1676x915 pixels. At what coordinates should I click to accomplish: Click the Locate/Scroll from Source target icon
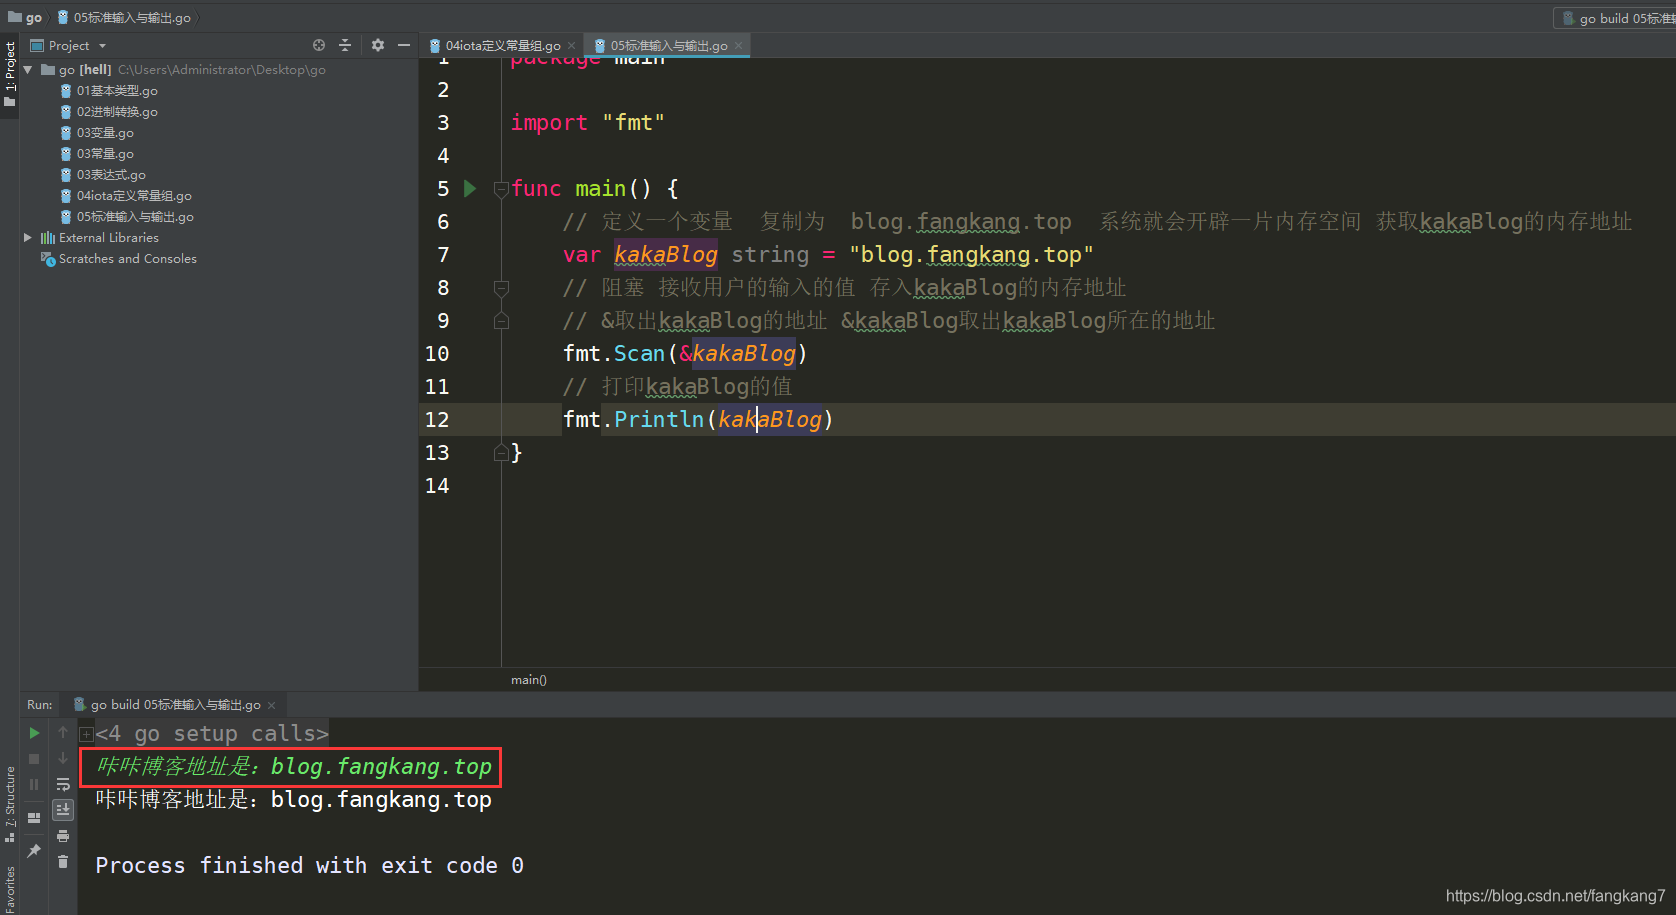tap(319, 45)
